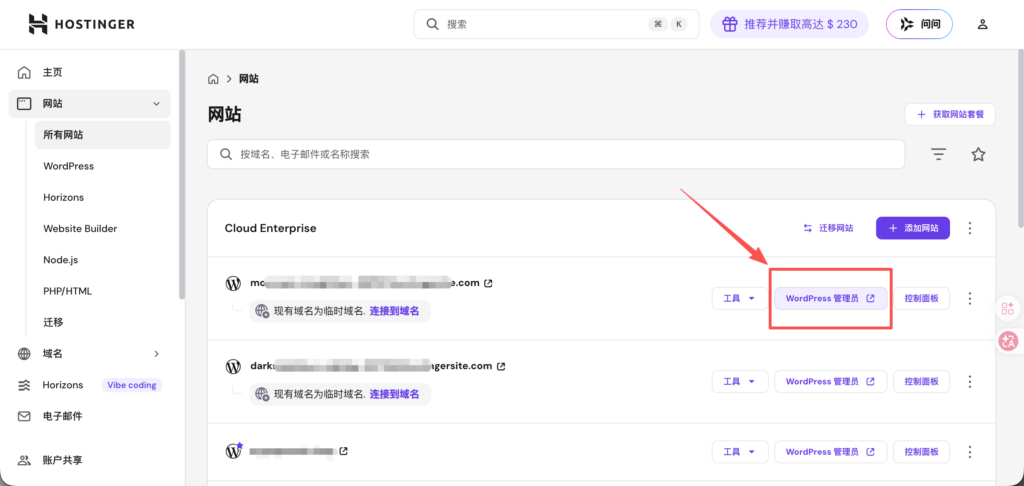
Task: Click 连接到域名 link under the first website
Action: click(394, 312)
